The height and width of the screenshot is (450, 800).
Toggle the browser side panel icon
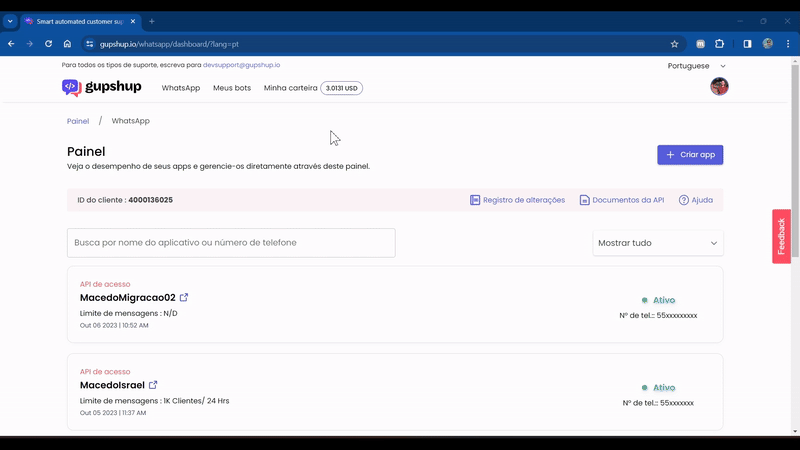click(x=747, y=44)
